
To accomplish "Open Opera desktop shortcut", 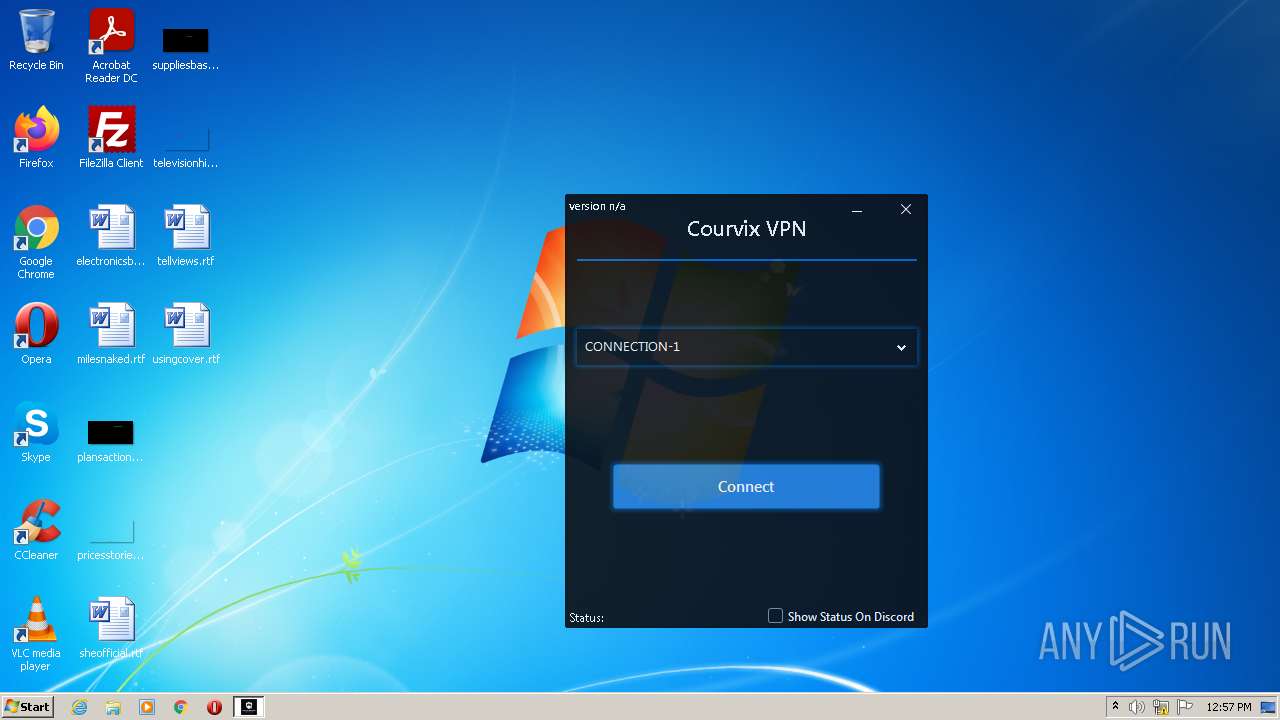I will (x=36, y=334).
